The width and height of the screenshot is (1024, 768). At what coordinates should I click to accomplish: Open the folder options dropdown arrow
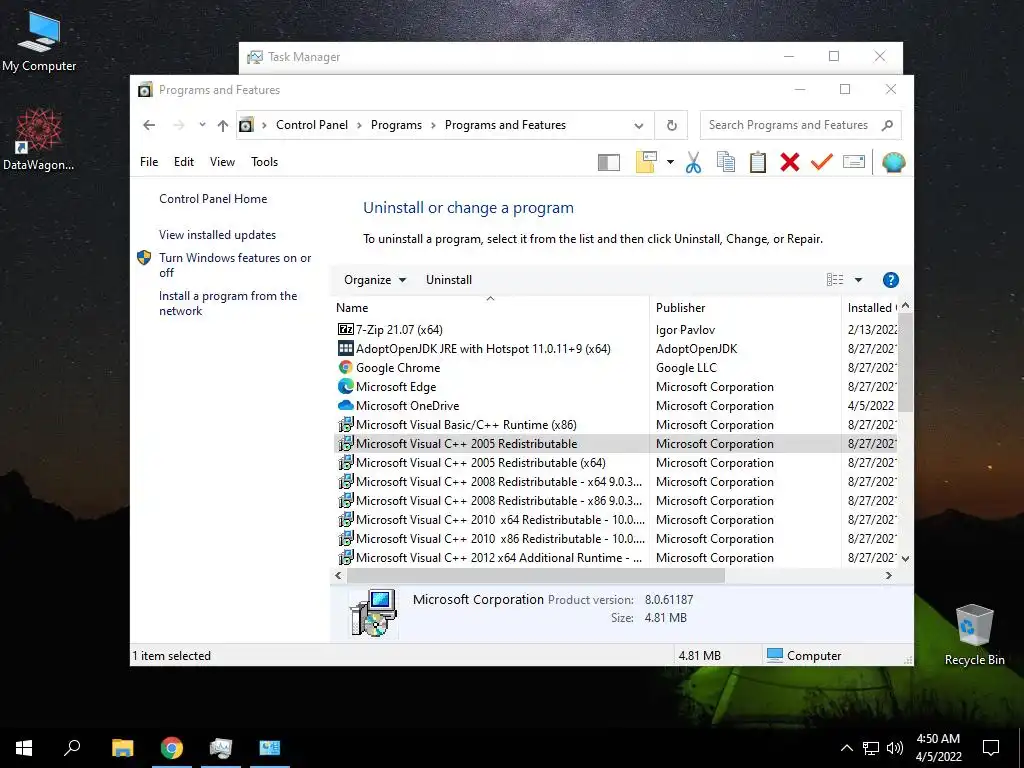tap(670, 162)
